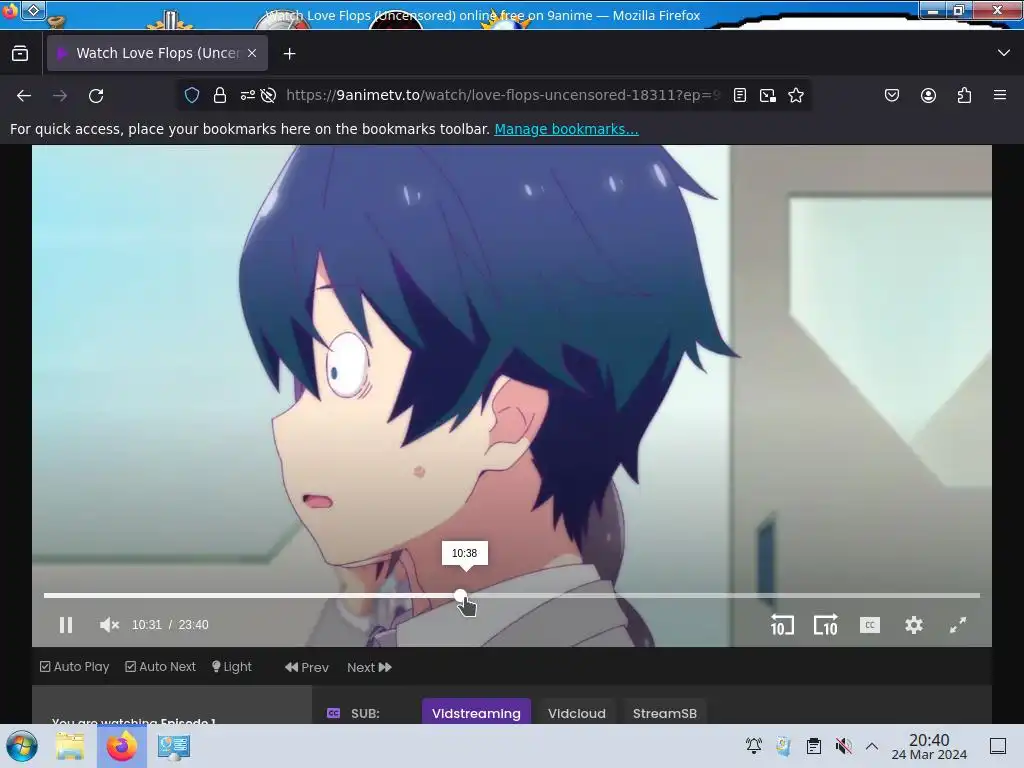Select the Watch Love Flops tab
This screenshot has width=1024, height=768.
[x=157, y=53]
